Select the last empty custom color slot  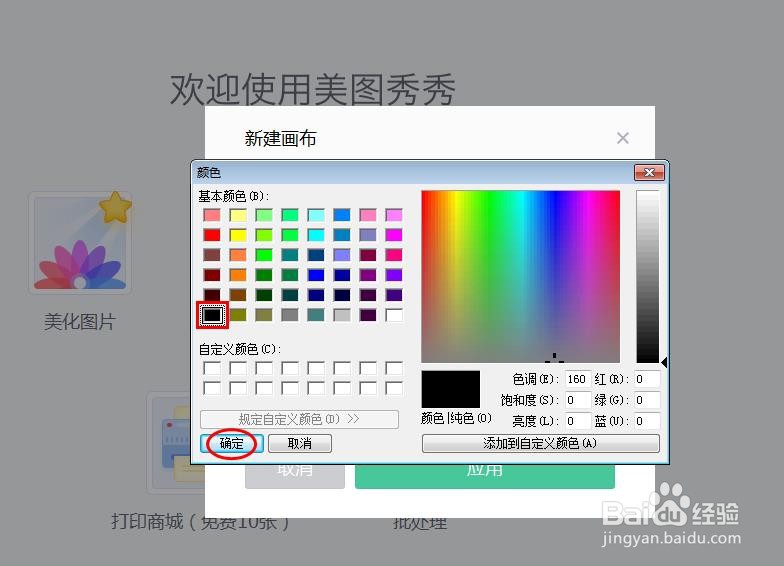(x=394, y=388)
